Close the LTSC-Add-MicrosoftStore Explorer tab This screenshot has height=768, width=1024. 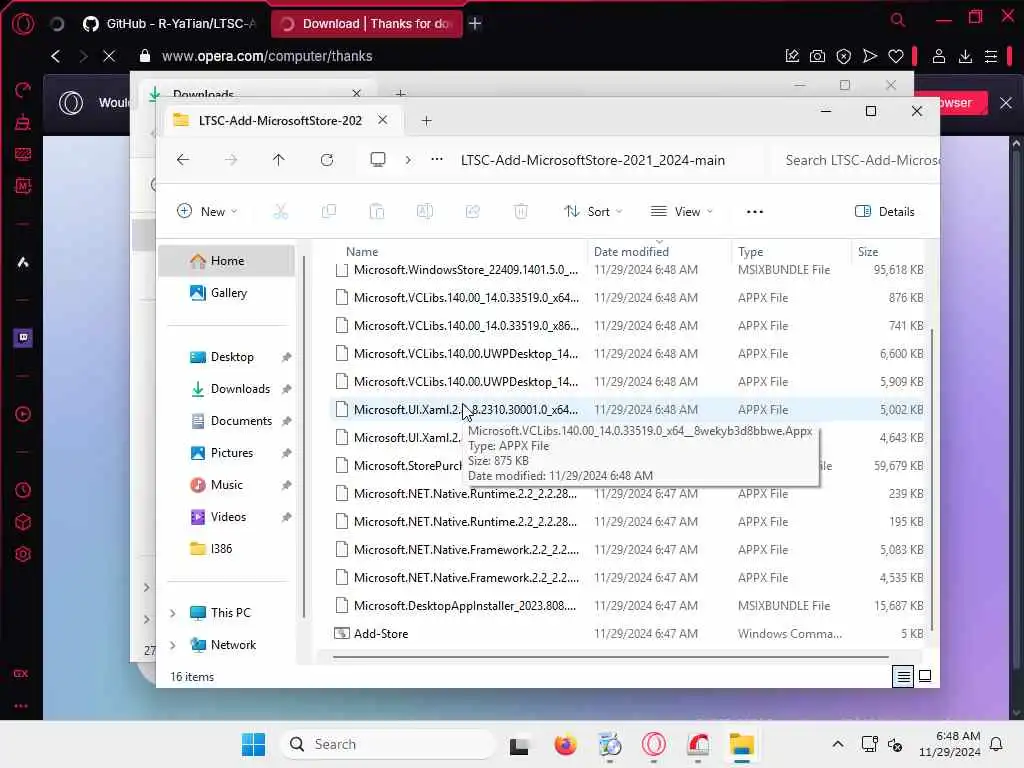[383, 120]
